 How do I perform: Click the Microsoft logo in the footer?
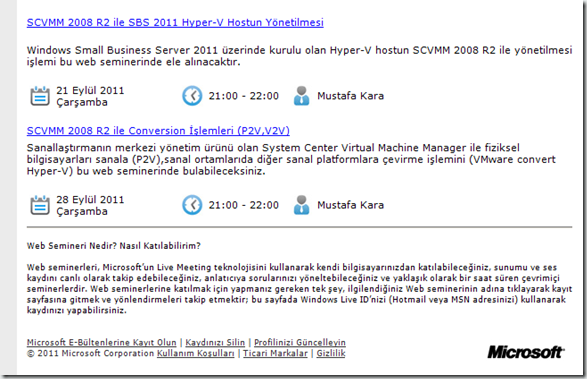(x=526, y=352)
